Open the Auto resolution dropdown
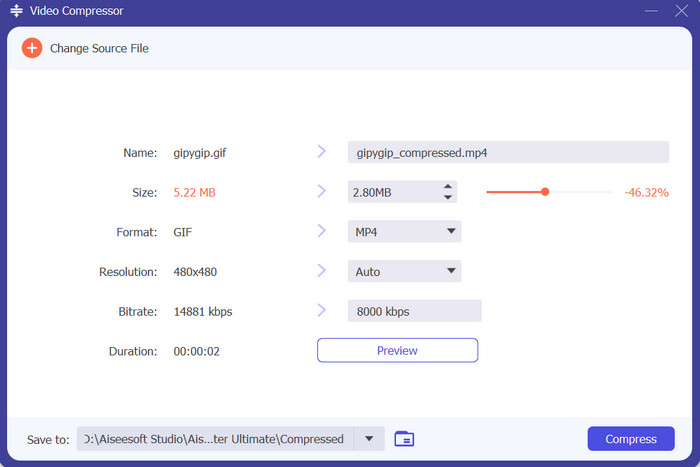 click(404, 271)
